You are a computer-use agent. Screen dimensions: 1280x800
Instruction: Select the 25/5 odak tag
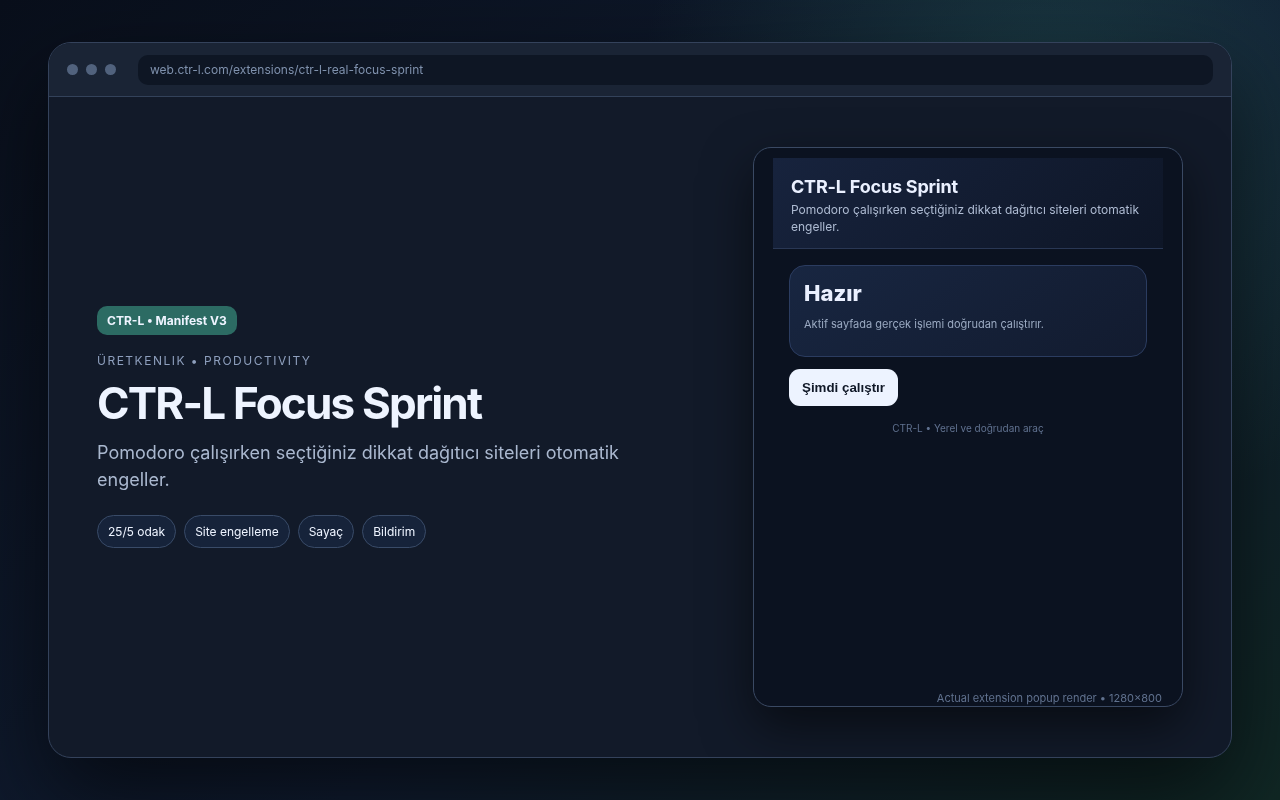136,531
